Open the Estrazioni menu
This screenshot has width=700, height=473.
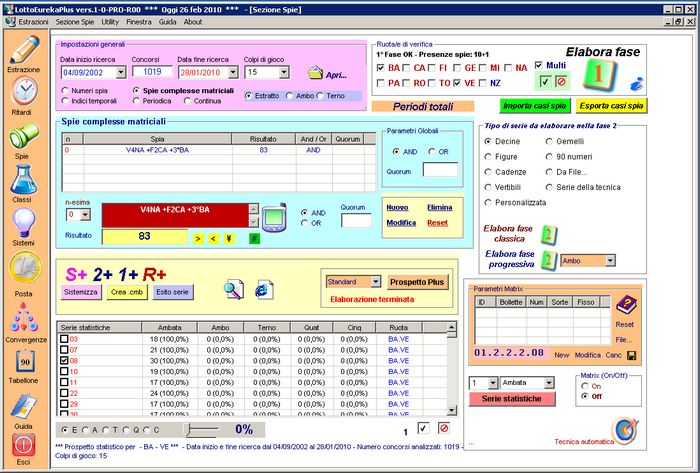[33, 22]
